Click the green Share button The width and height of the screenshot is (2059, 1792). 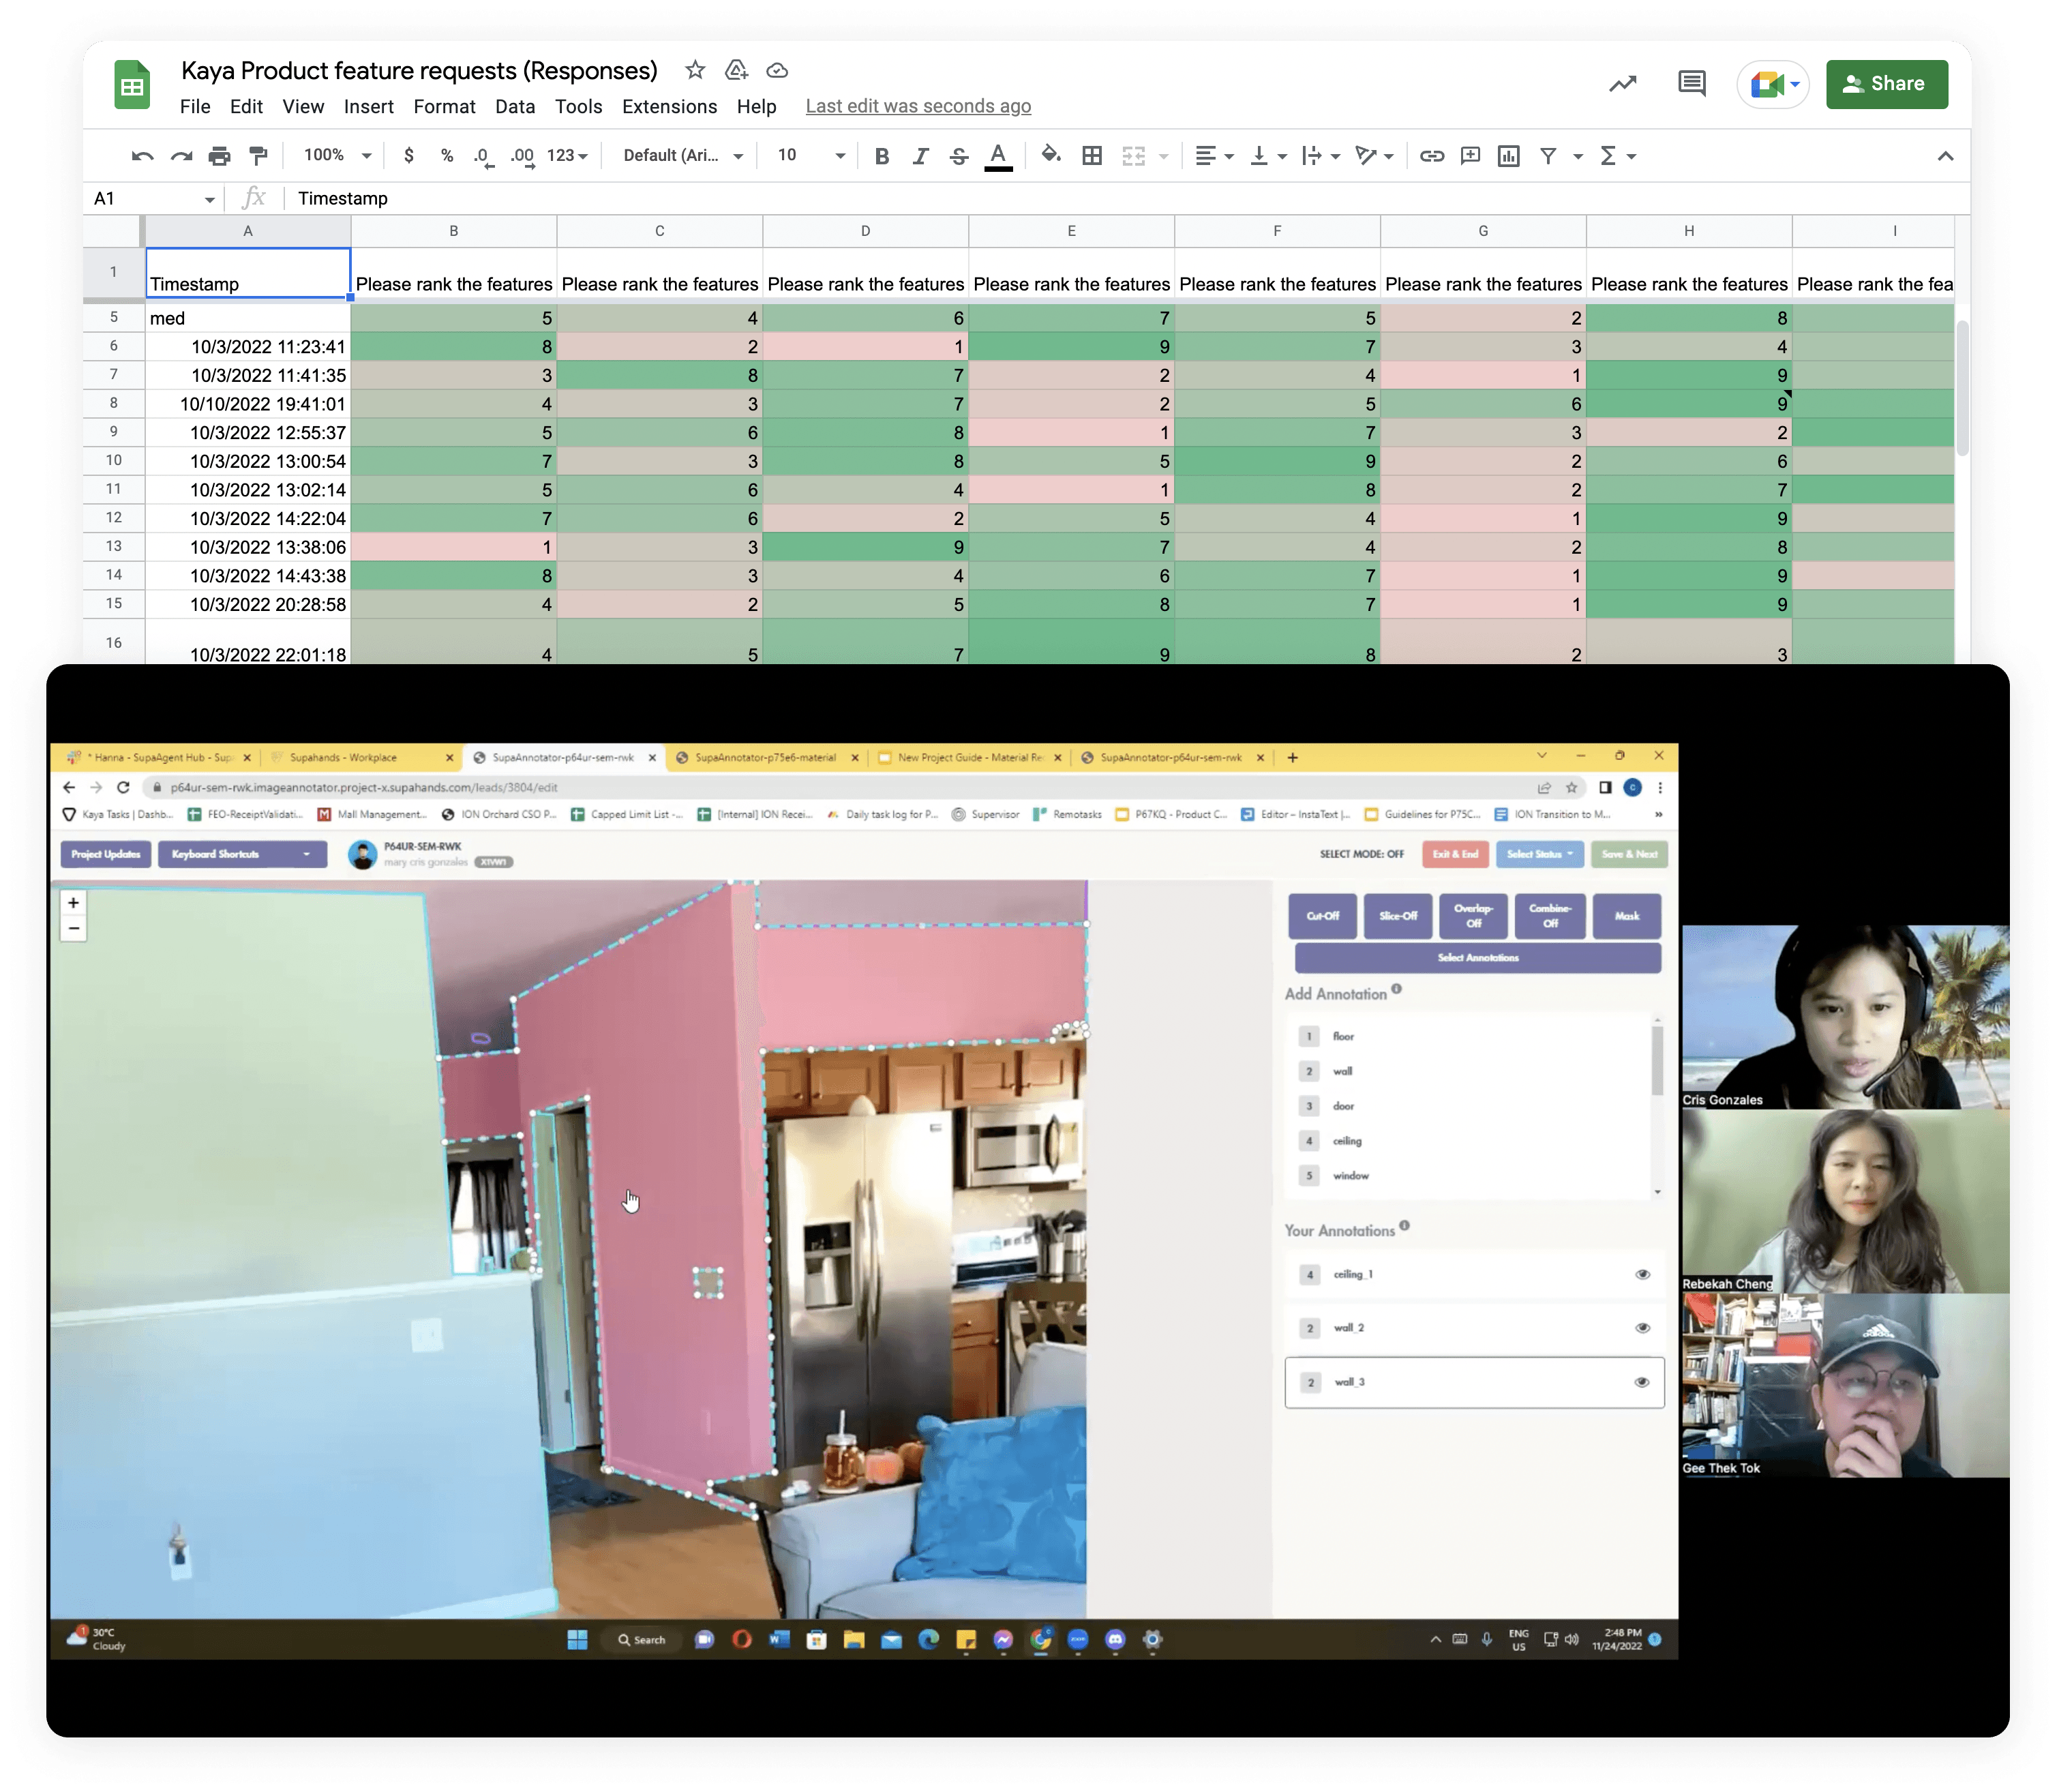coord(1886,84)
